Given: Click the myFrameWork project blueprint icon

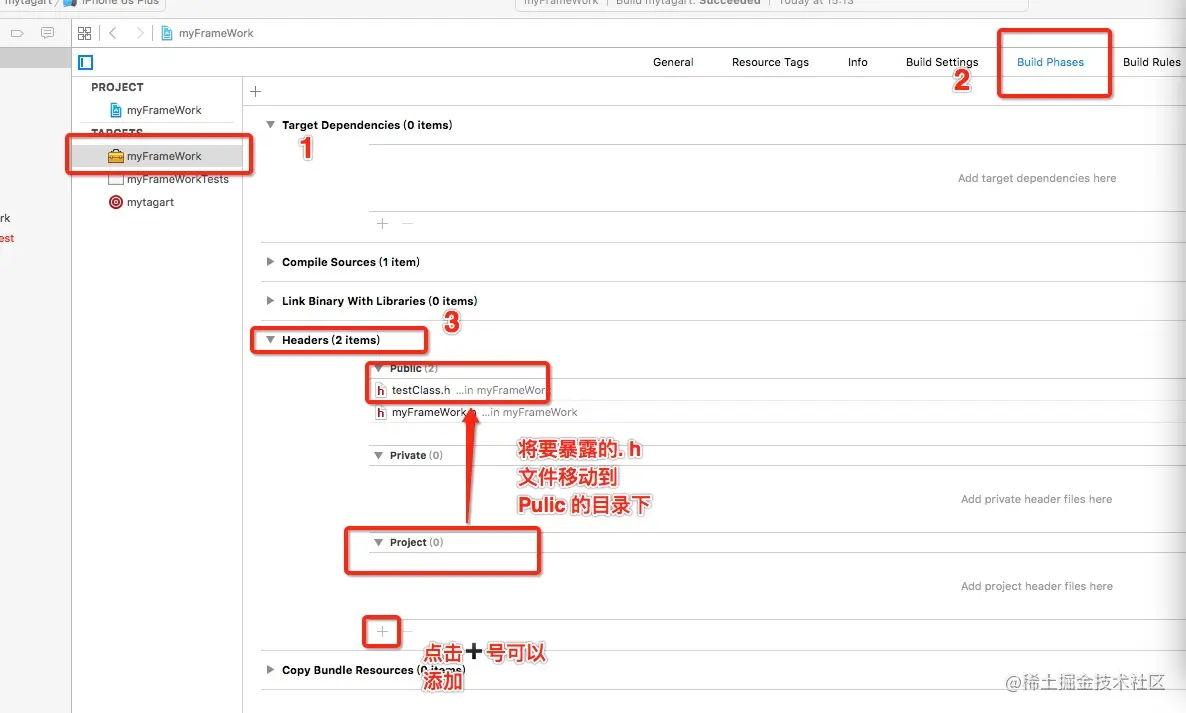Looking at the screenshot, I should [x=116, y=110].
